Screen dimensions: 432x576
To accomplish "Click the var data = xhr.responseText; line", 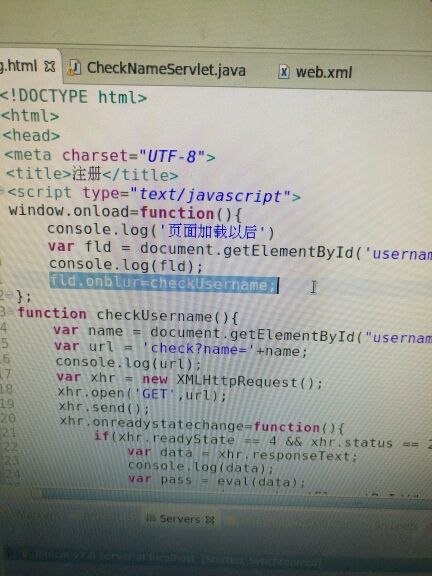I will click(242, 454).
